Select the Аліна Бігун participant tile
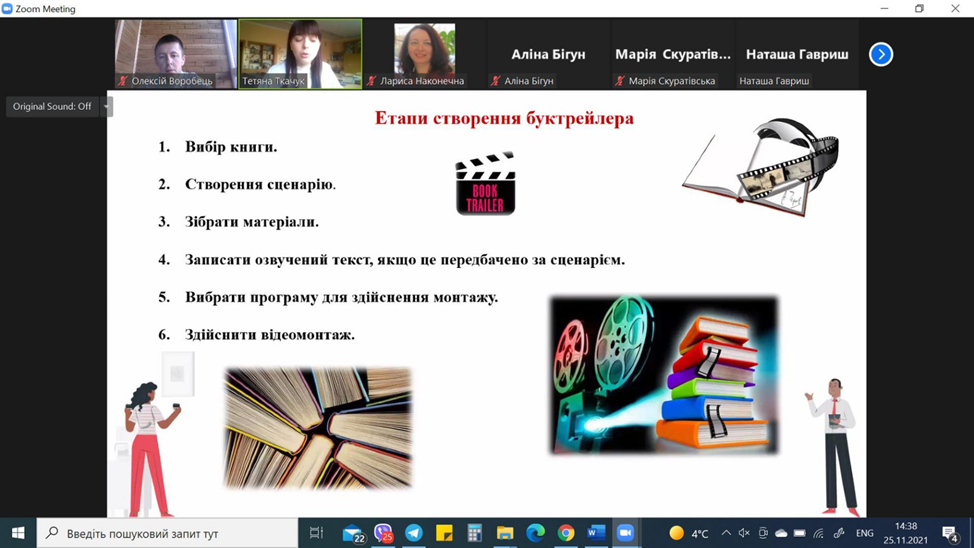Viewport: 974px width, 548px height. (x=548, y=54)
